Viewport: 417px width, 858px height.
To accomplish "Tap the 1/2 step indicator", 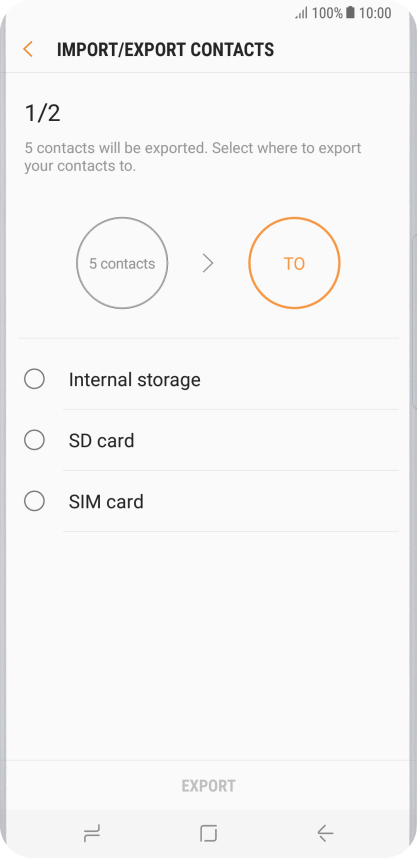I will [43, 114].
